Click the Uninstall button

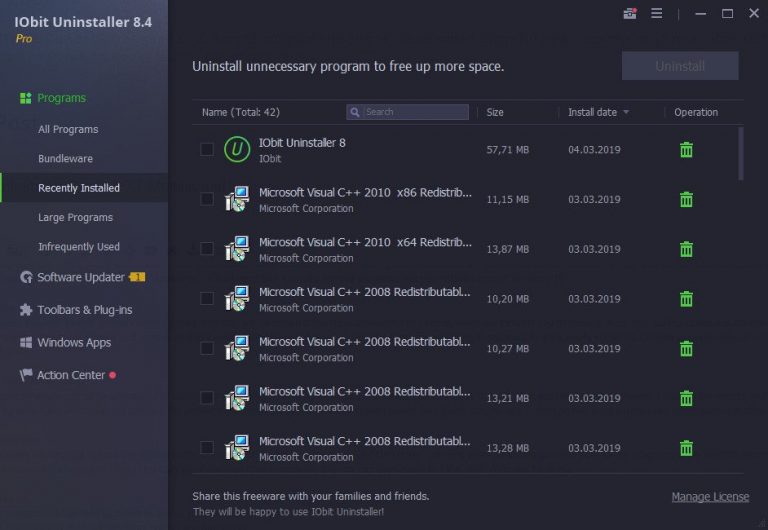coord(680,66)
